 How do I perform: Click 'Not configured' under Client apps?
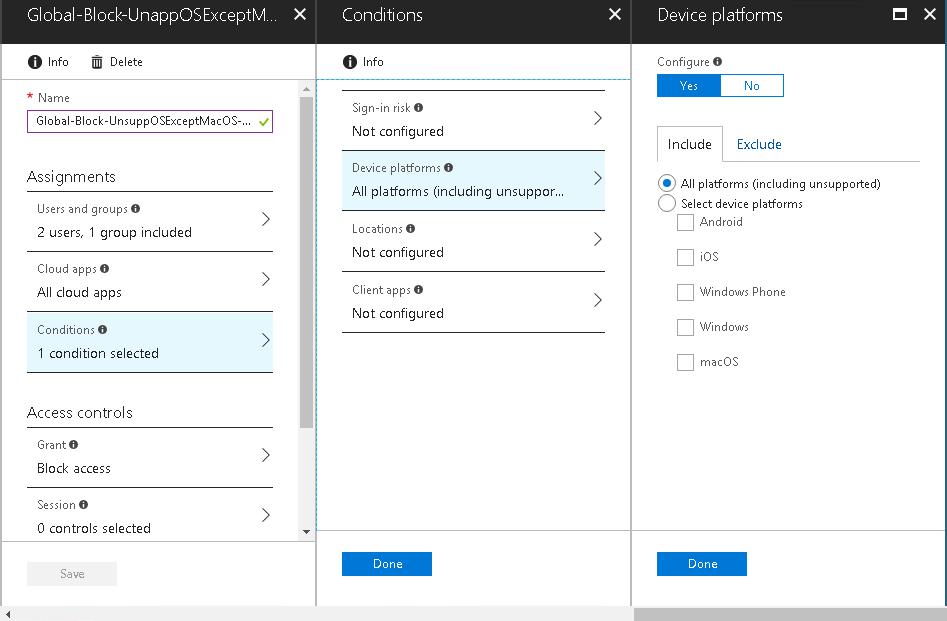coord(398,314)
